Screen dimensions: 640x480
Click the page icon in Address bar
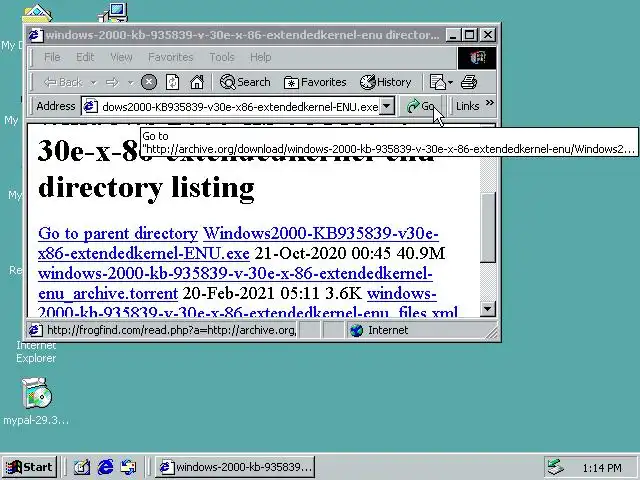click(x=91, y=107)
